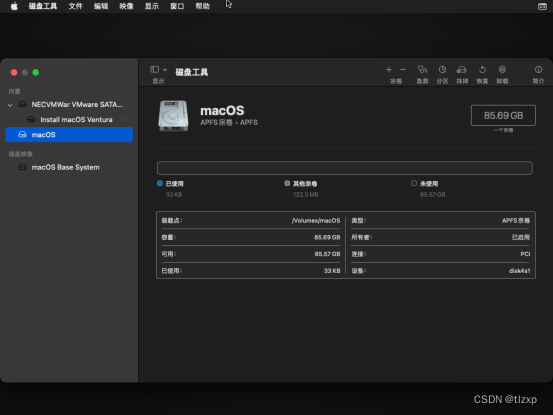The width and height of the screenshot is (553, 415).
Task: Click the 33 KB used value in table
Action: click(x=332, y=271)
